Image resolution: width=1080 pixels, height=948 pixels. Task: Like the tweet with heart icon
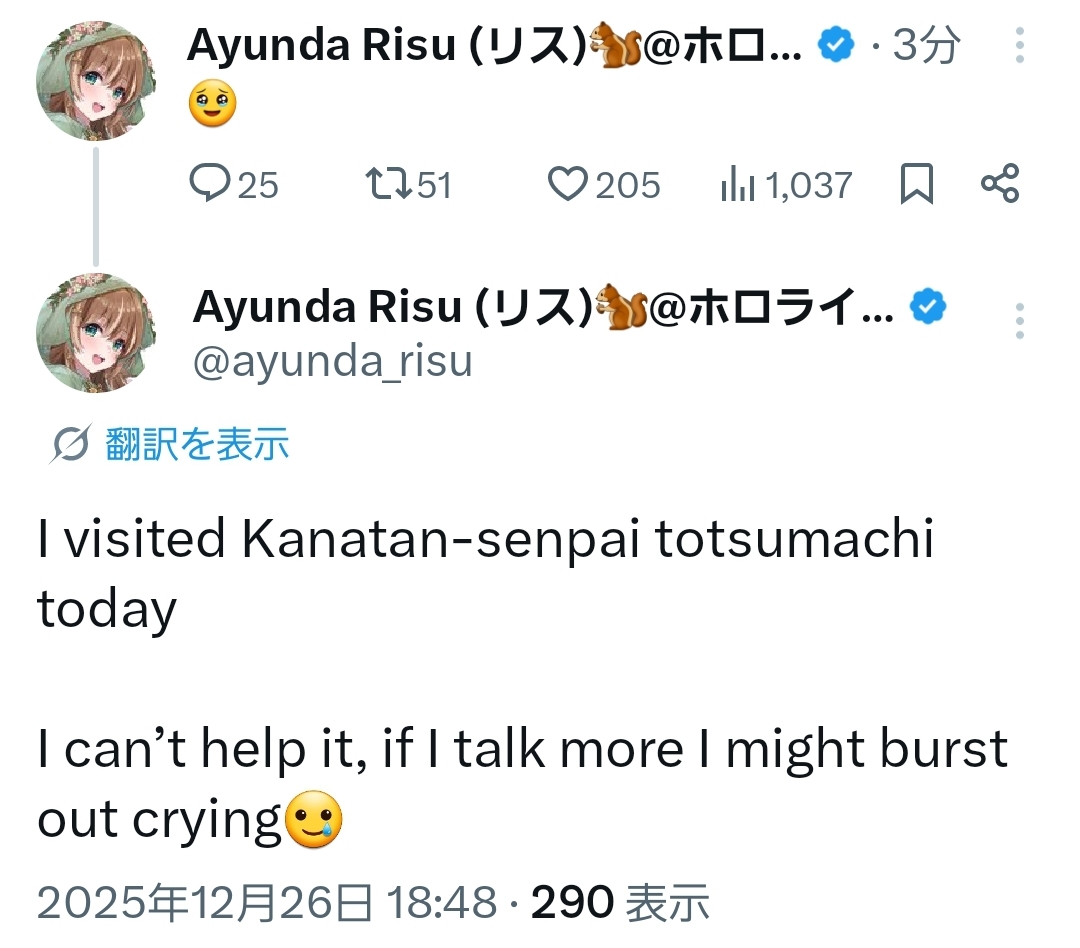coord(568,184)
